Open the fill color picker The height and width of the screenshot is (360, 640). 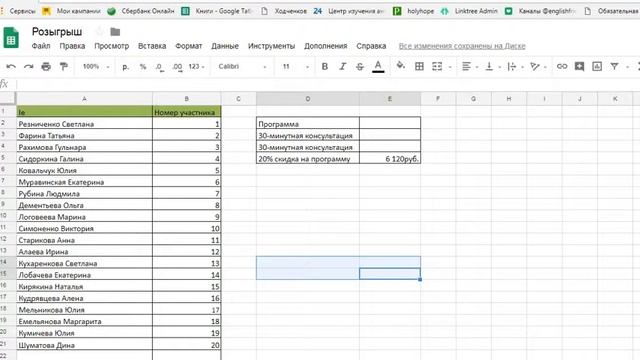401,66
